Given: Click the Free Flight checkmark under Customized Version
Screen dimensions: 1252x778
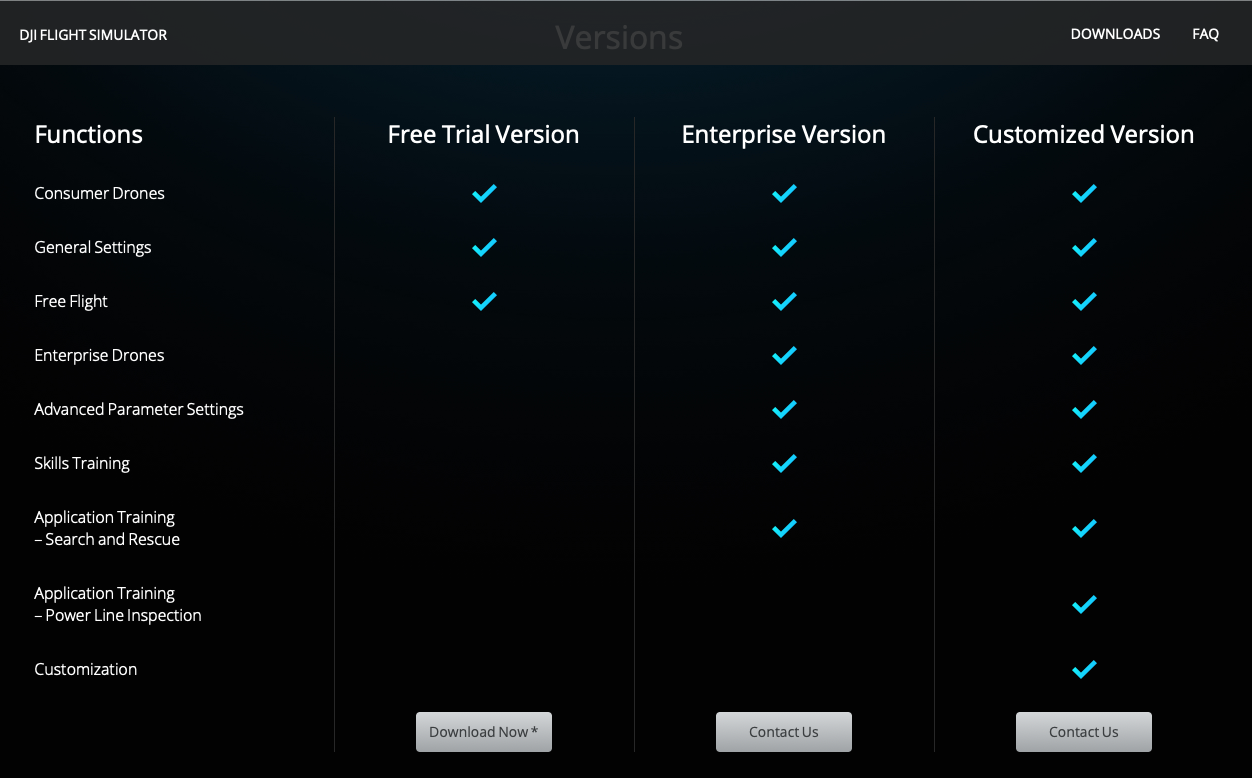Looking at the screenshot, I should pos(1084,301).
